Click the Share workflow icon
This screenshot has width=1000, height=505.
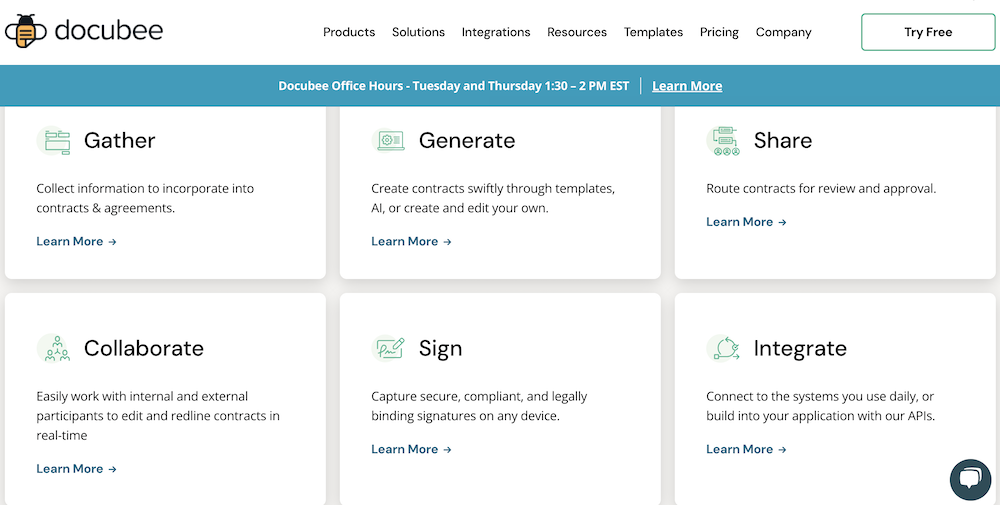point(723,140)
